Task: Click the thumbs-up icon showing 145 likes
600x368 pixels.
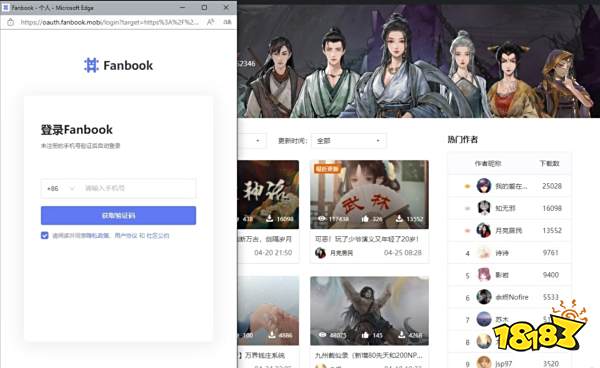Action: 365,335
